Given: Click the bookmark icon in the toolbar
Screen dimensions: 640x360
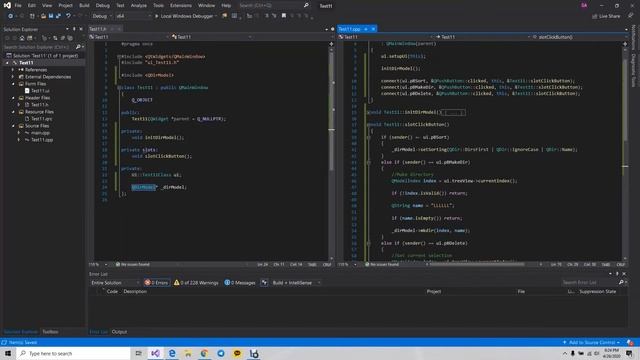Looking at the screenshot, I should 284,16.
